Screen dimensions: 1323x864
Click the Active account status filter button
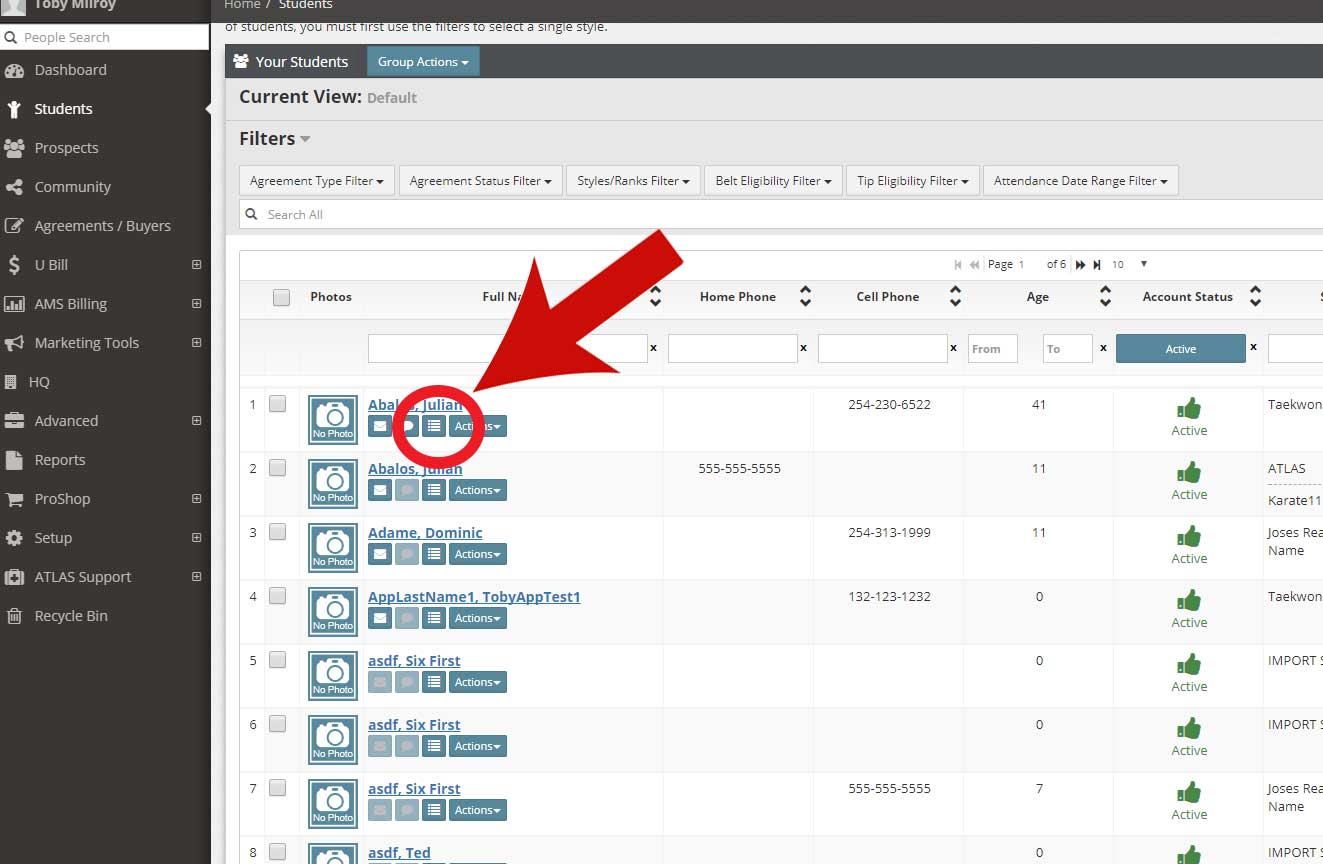point(1180,349)
